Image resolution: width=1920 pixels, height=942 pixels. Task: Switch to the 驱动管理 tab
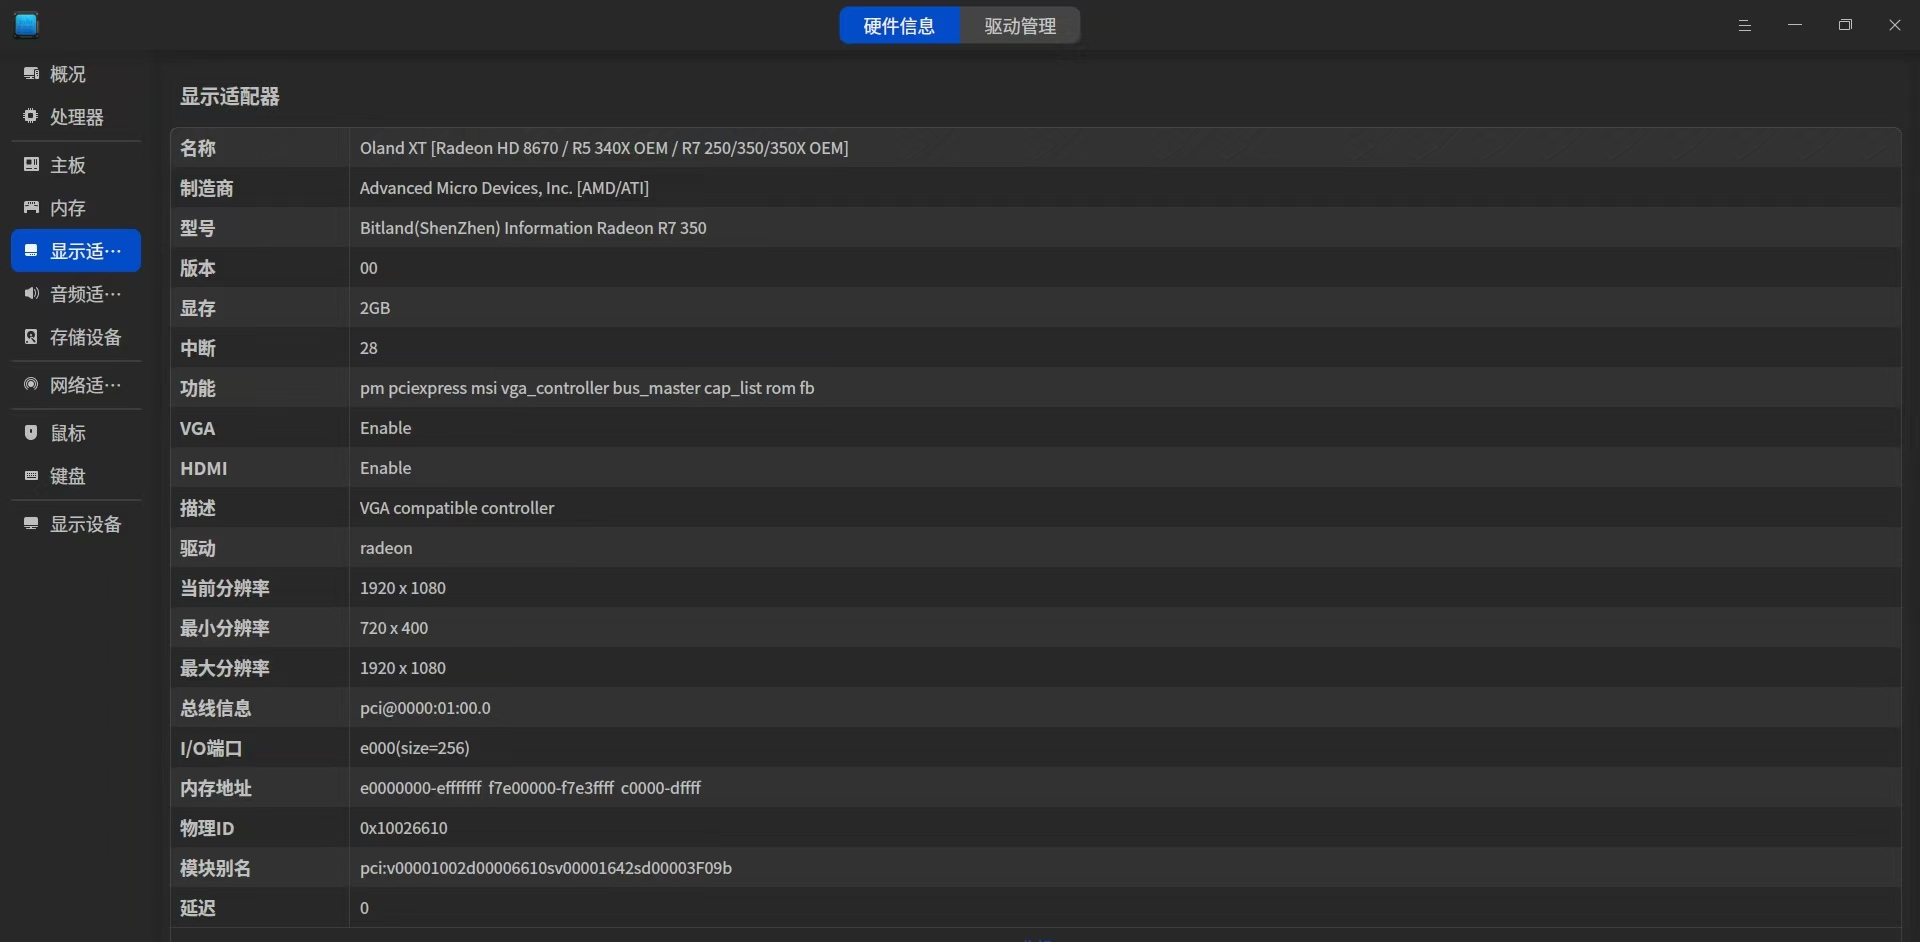point(1020,26)
